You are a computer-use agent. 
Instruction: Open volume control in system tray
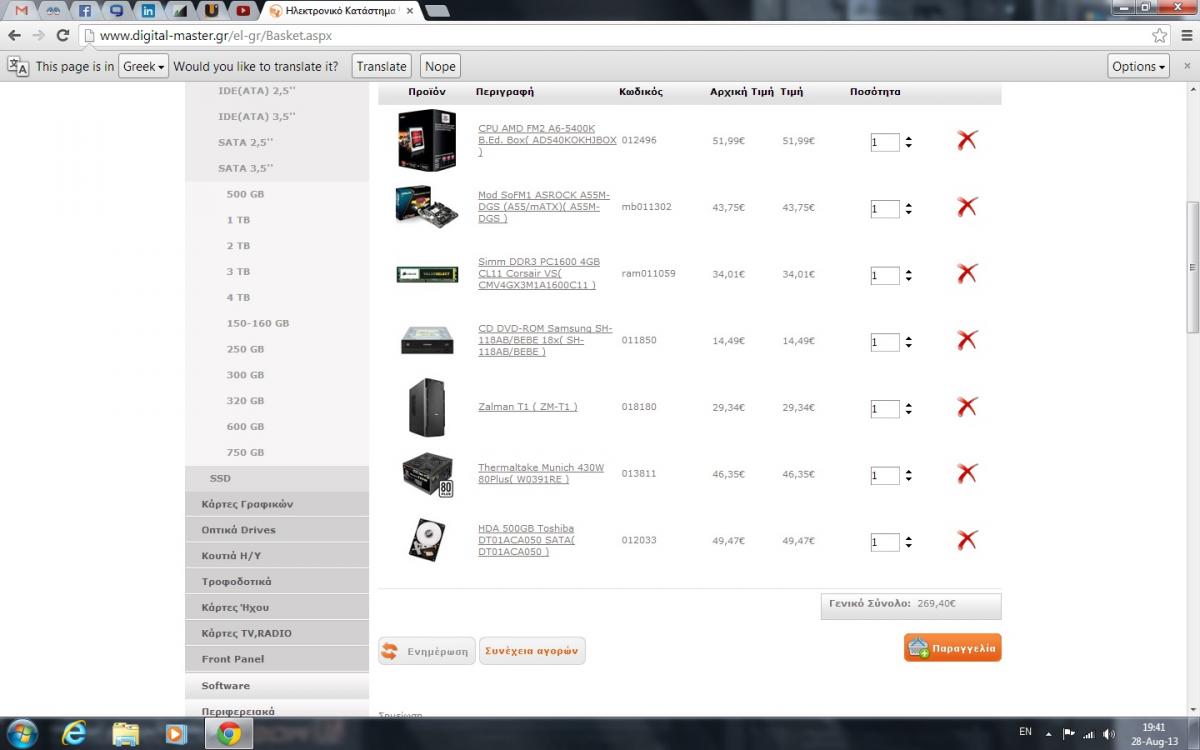(1108, 733)
